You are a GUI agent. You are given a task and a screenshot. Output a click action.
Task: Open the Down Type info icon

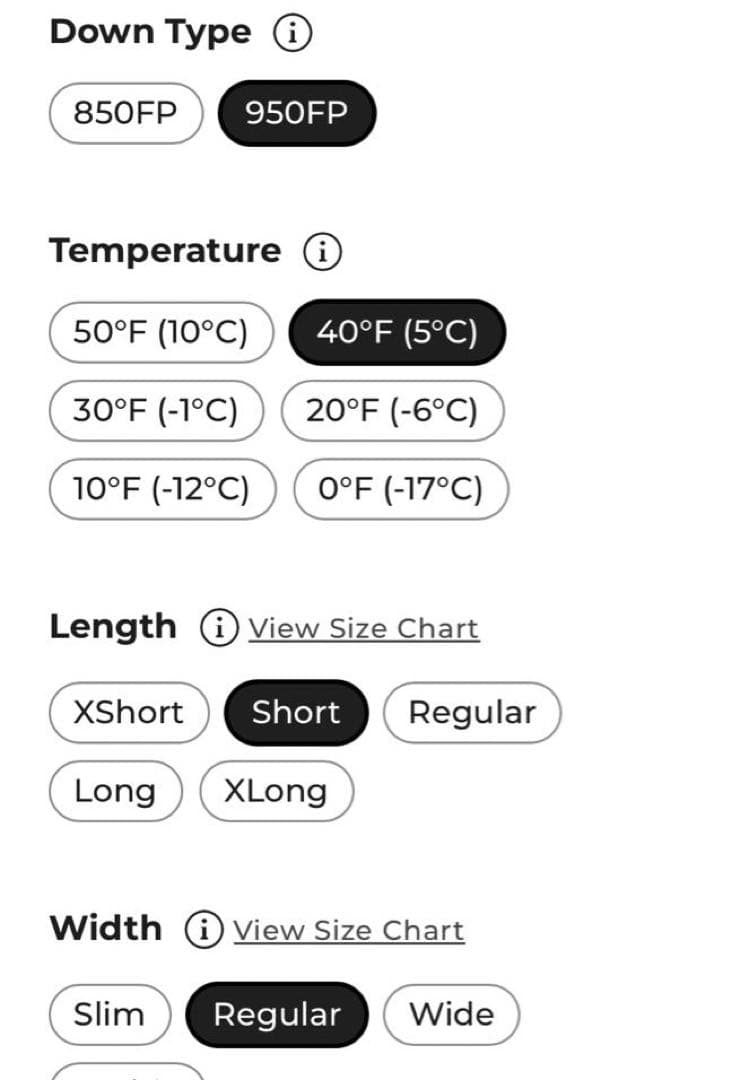[x=292, y=34]
